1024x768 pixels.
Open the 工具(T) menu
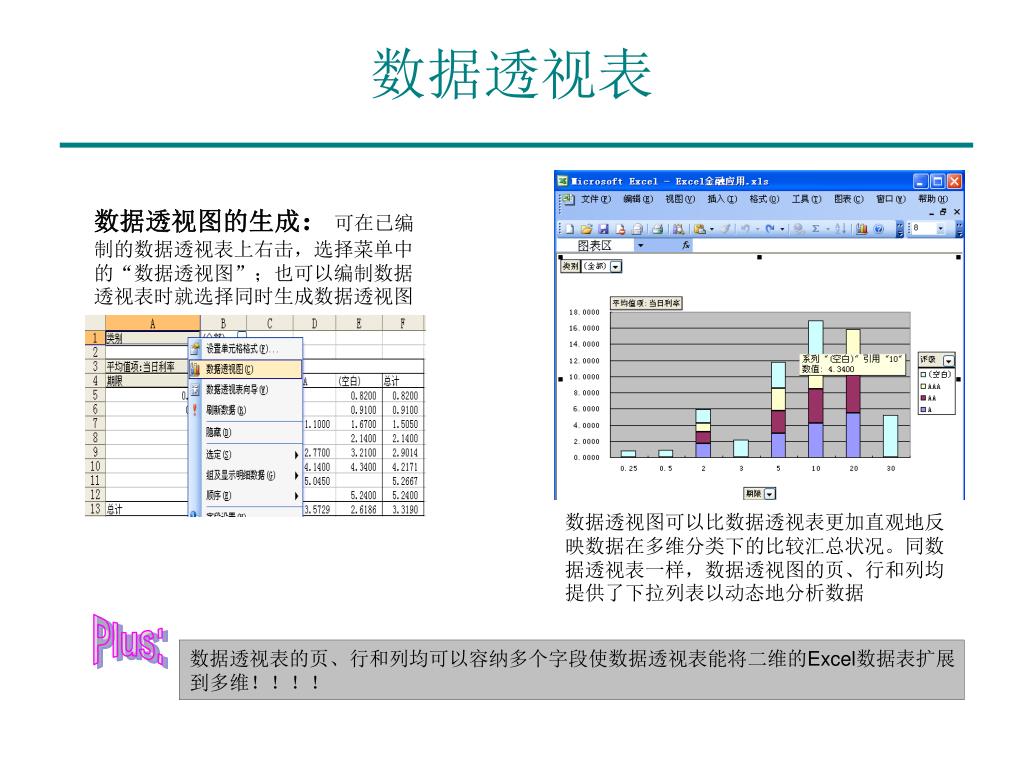(807, 199)
